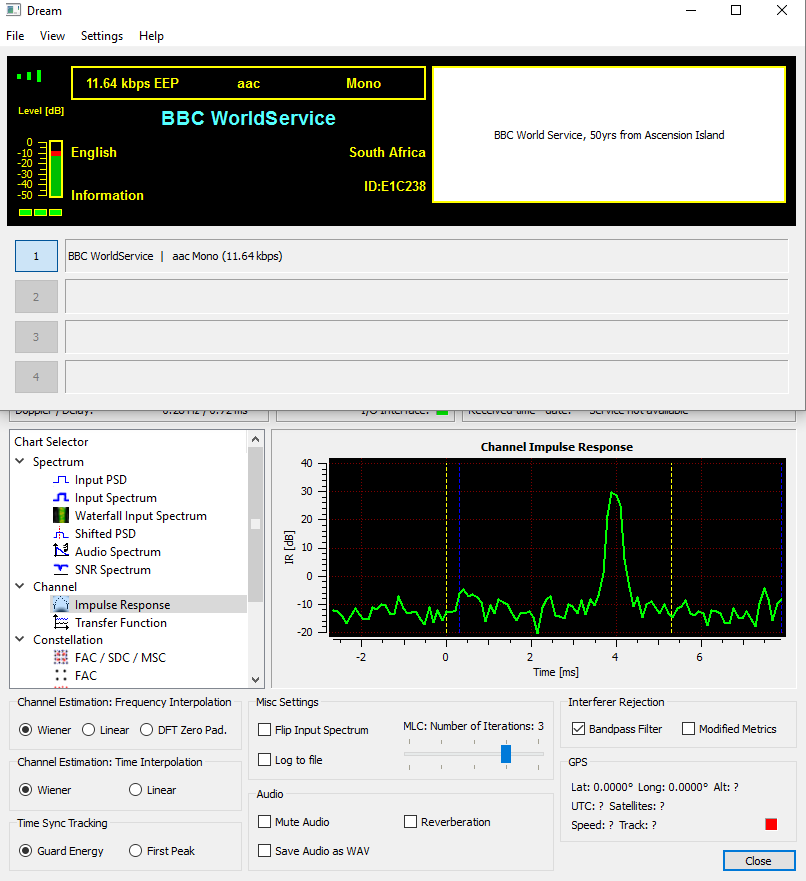Collapse the Spectrum tree group
806x881 pixels.
click(x=20, y=461)
